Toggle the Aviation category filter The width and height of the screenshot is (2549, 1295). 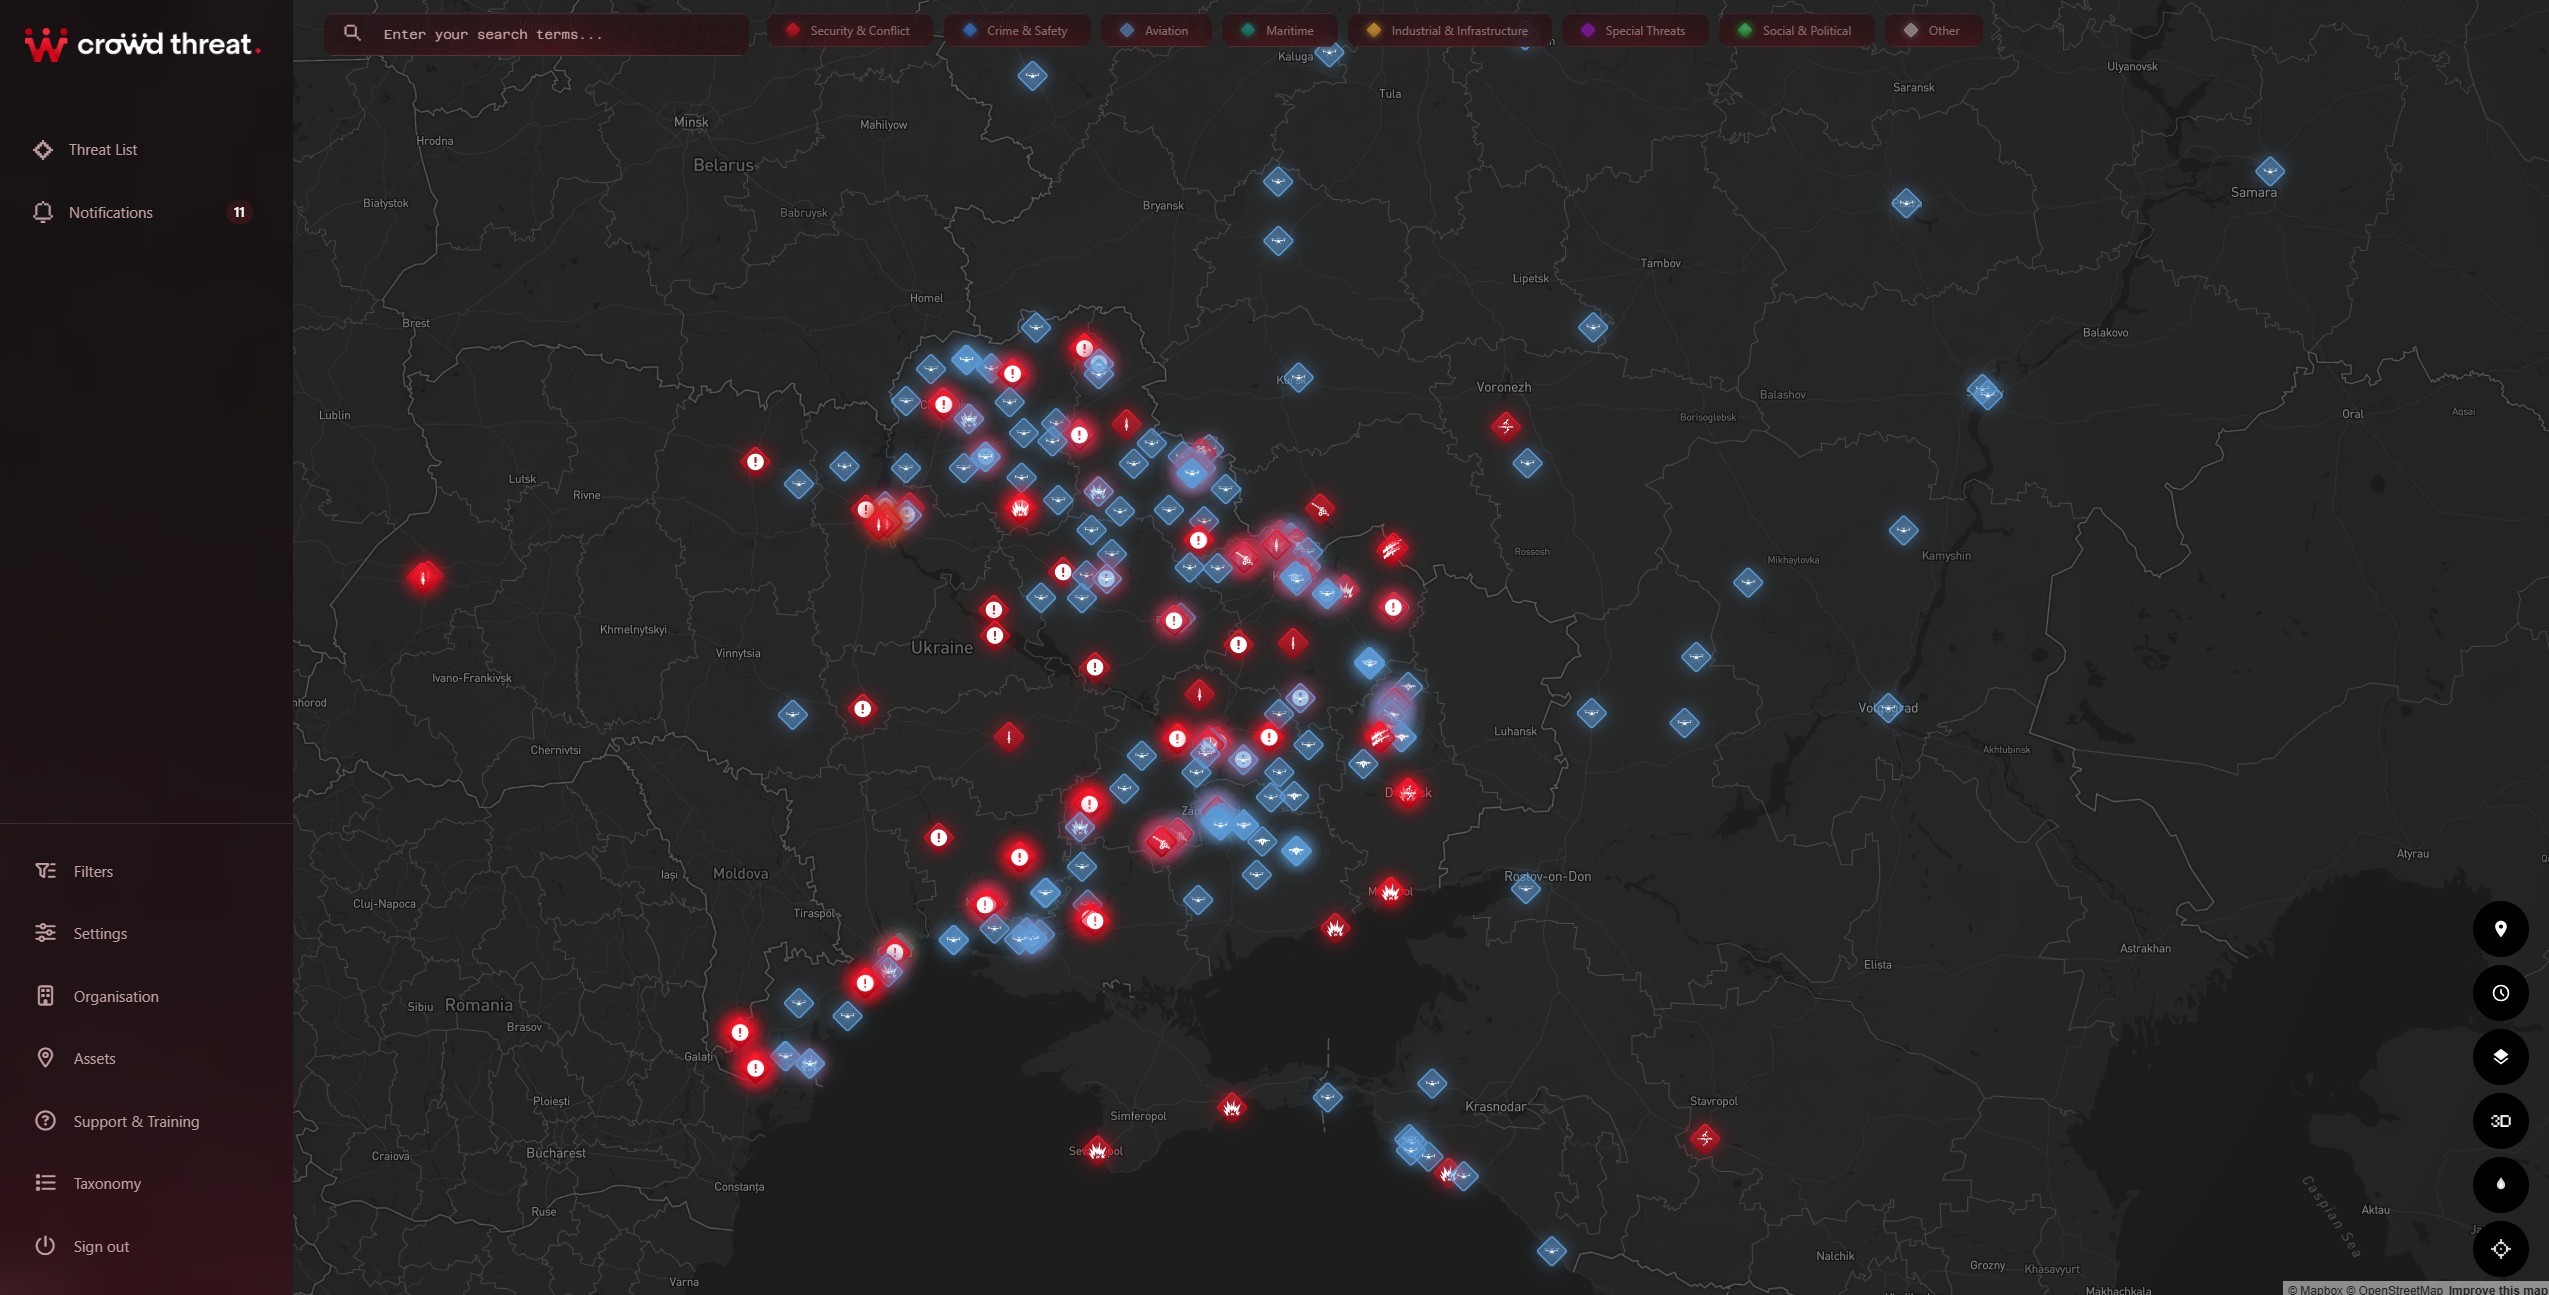click(x=1154, y=31)
